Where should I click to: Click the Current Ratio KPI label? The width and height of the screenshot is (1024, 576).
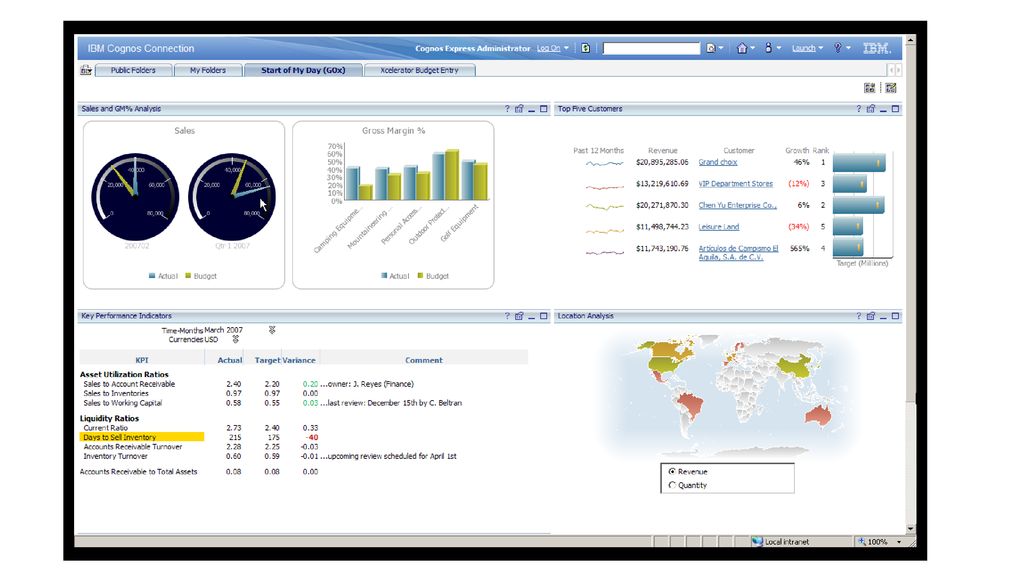[106, 428]
